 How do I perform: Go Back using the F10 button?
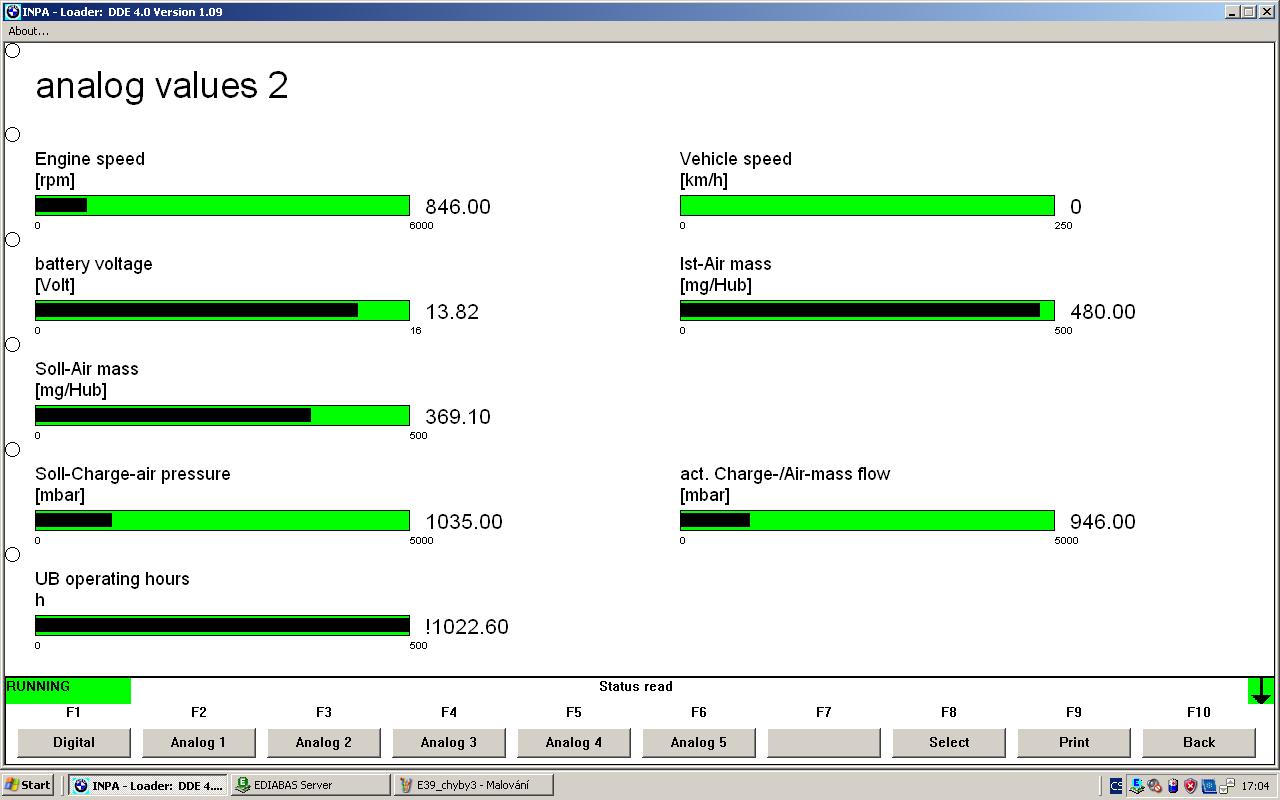click(x=1199, y=742)
